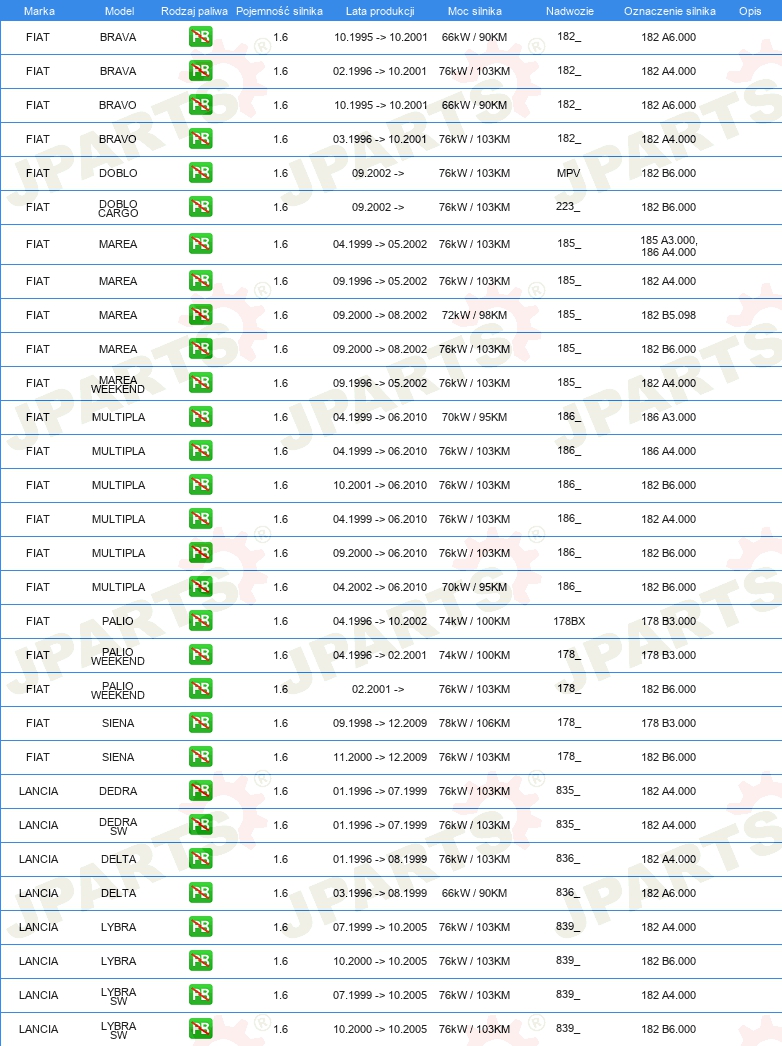Screen dimensions: 782x1046
Task: Select the power value 72kW / 98KM
Action: (474, 315)
